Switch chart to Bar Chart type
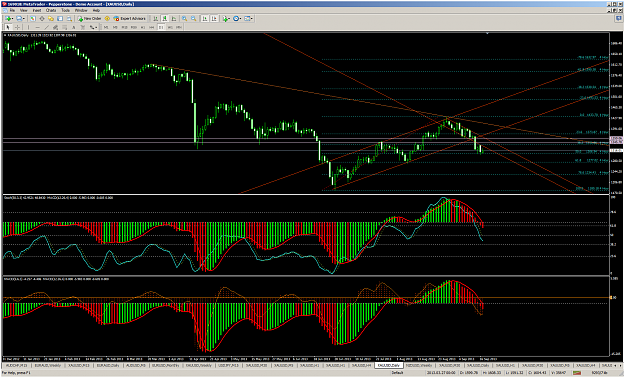 point(155,18)
